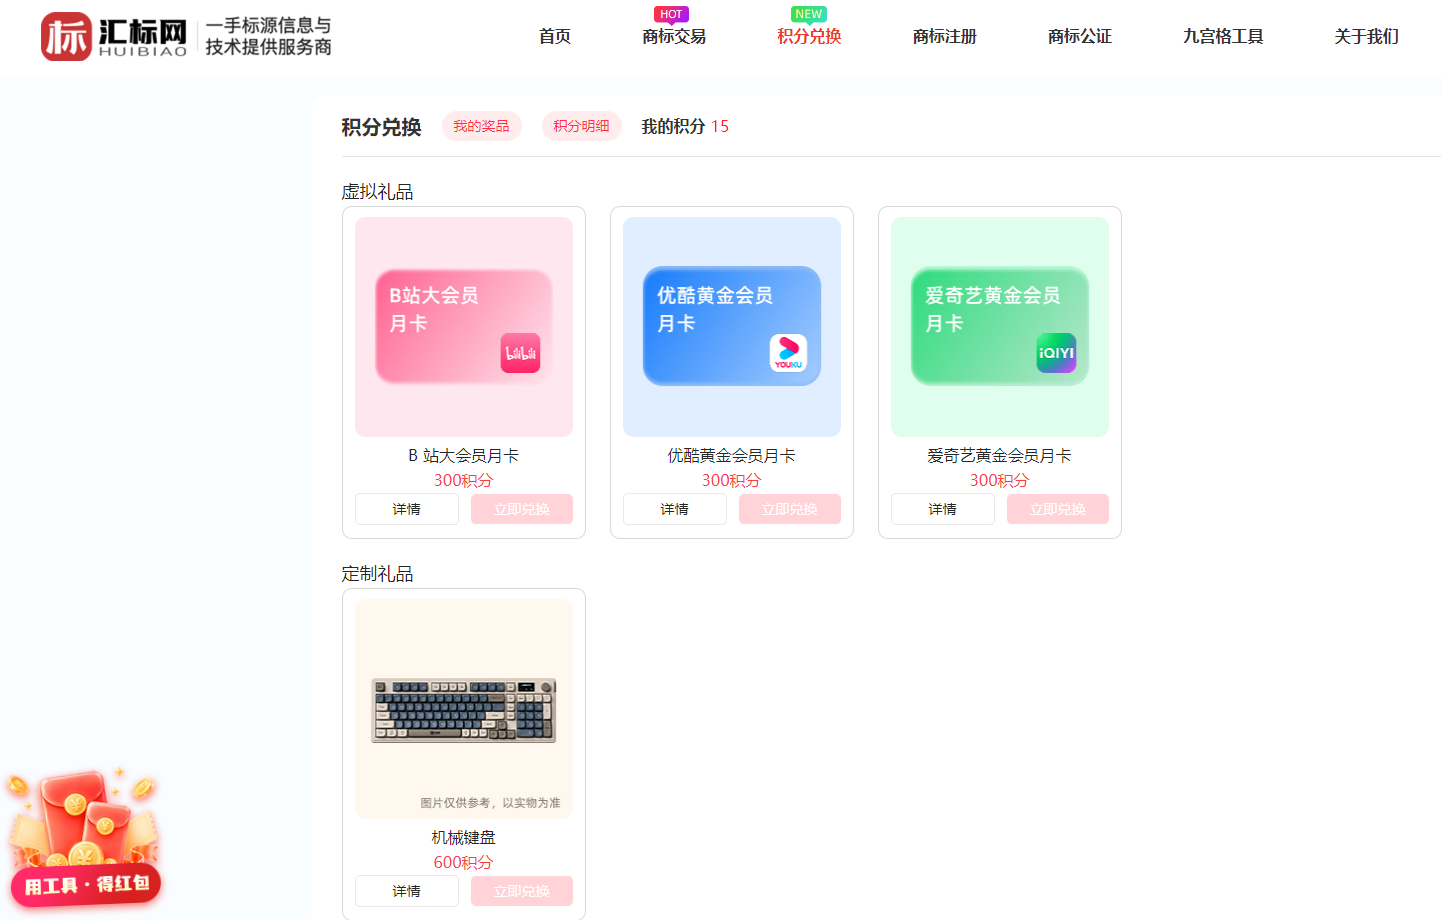Go to 关于我们 page

click(x=1366, y=37)
